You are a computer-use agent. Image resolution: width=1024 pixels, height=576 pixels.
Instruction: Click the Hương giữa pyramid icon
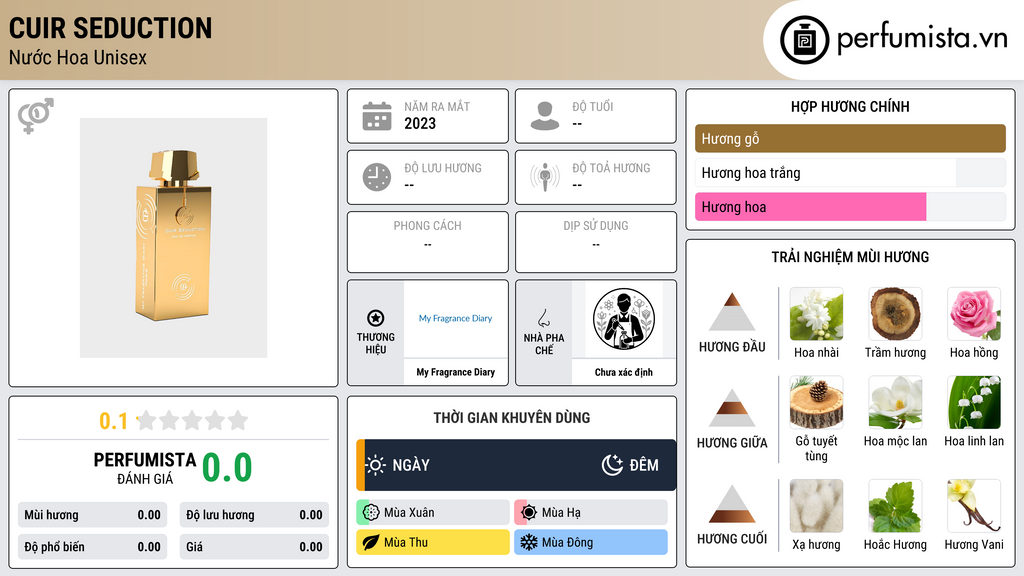coord(732,408)
